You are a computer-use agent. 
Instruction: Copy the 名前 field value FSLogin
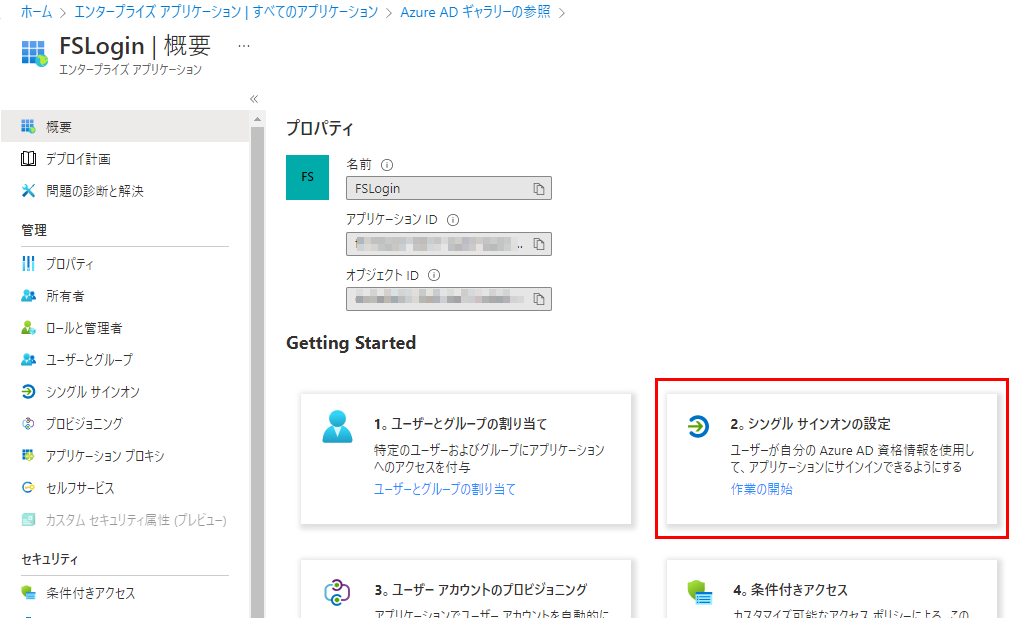tap(539, 189)
